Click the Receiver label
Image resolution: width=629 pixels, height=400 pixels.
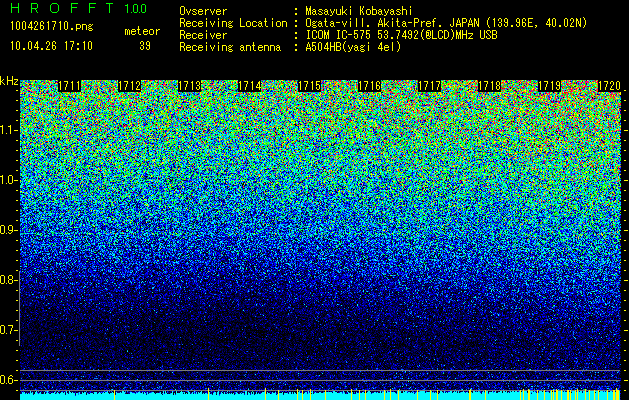(x=203, y=35)
